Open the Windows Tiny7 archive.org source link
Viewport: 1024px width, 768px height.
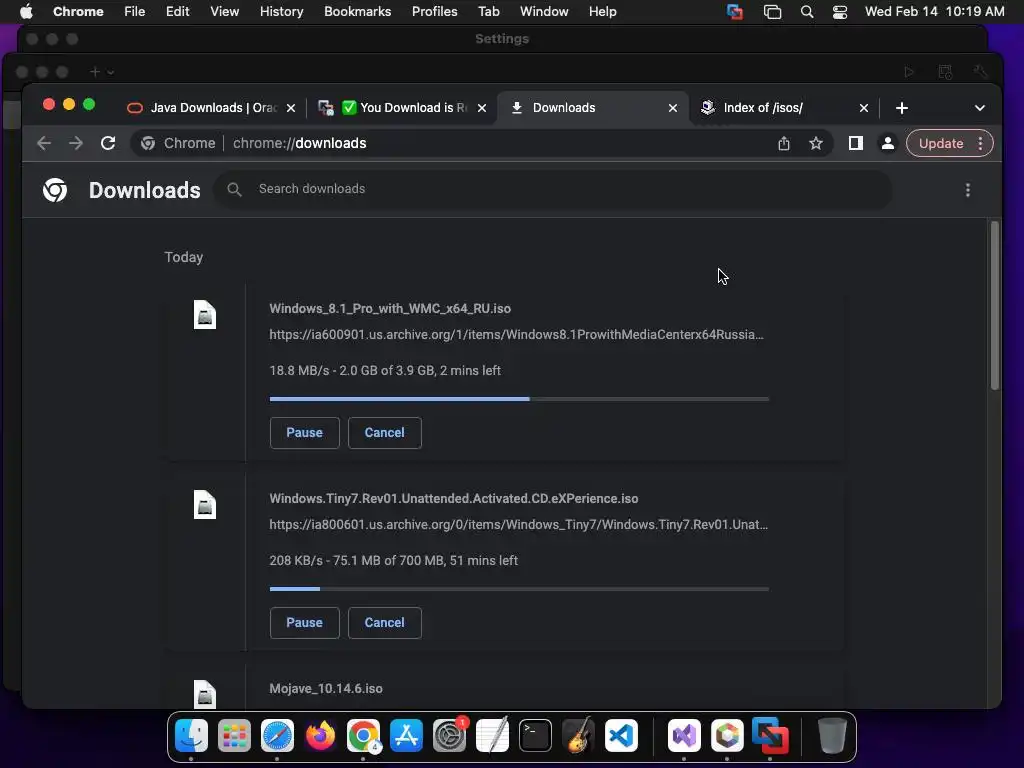[x=519, y=524]
